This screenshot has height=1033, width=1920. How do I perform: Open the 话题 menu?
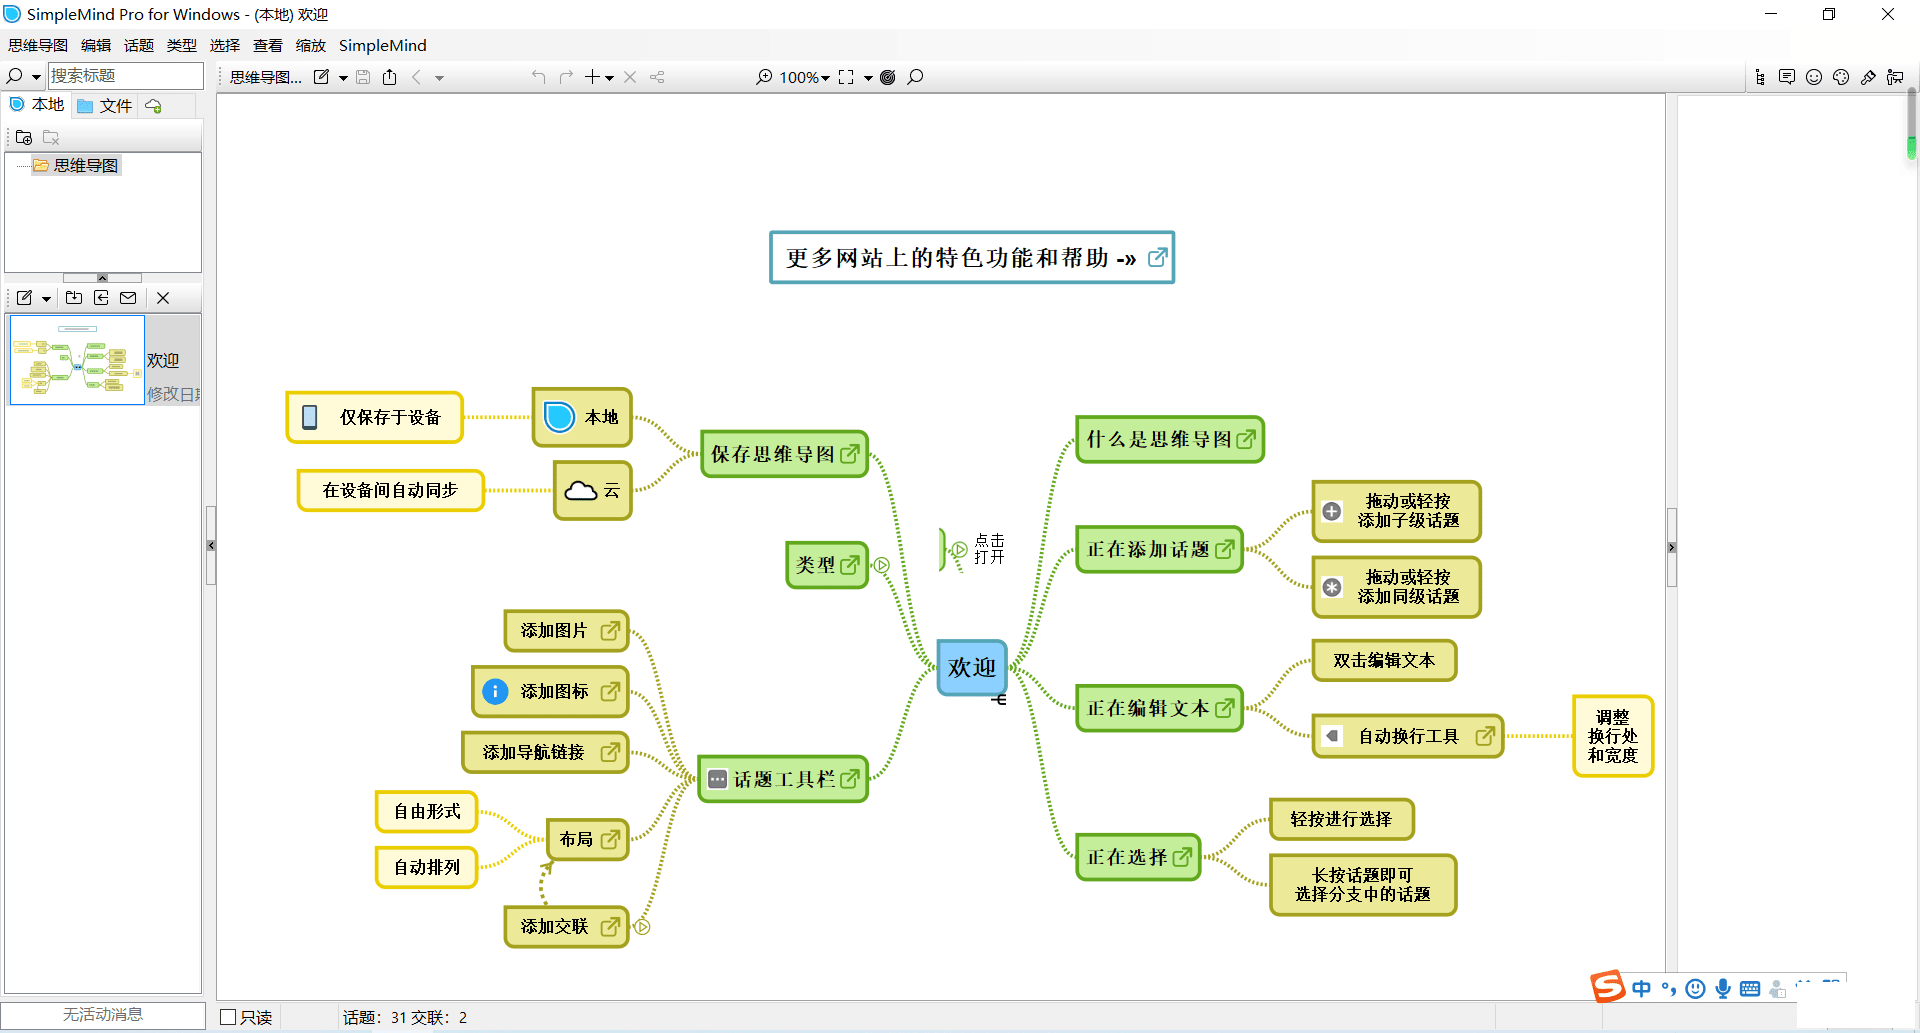(138, 45)
